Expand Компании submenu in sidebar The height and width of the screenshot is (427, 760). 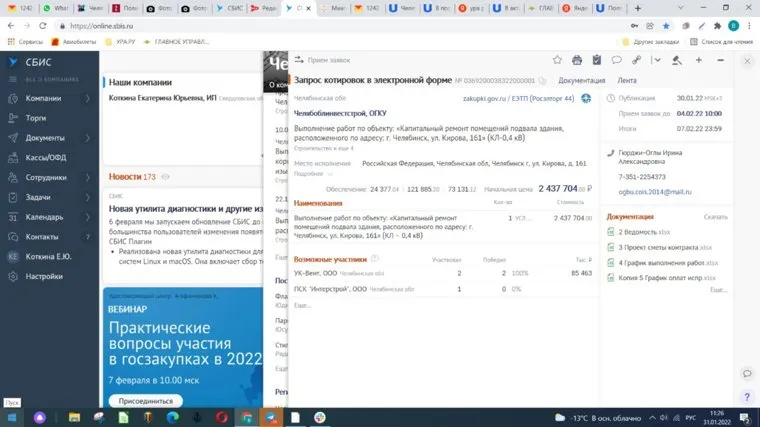88,98
